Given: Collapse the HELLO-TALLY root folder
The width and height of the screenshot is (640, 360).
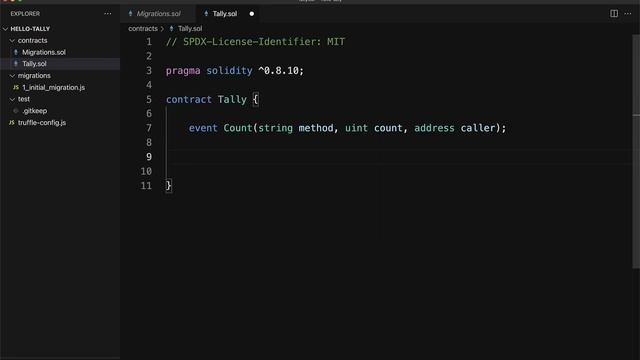Looking at the screenshot, I should click(5, 29).
